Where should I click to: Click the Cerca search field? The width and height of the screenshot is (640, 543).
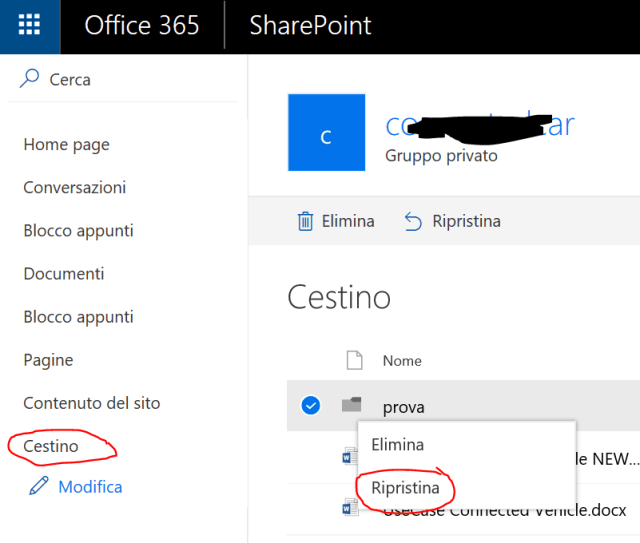tap(130, 79)
